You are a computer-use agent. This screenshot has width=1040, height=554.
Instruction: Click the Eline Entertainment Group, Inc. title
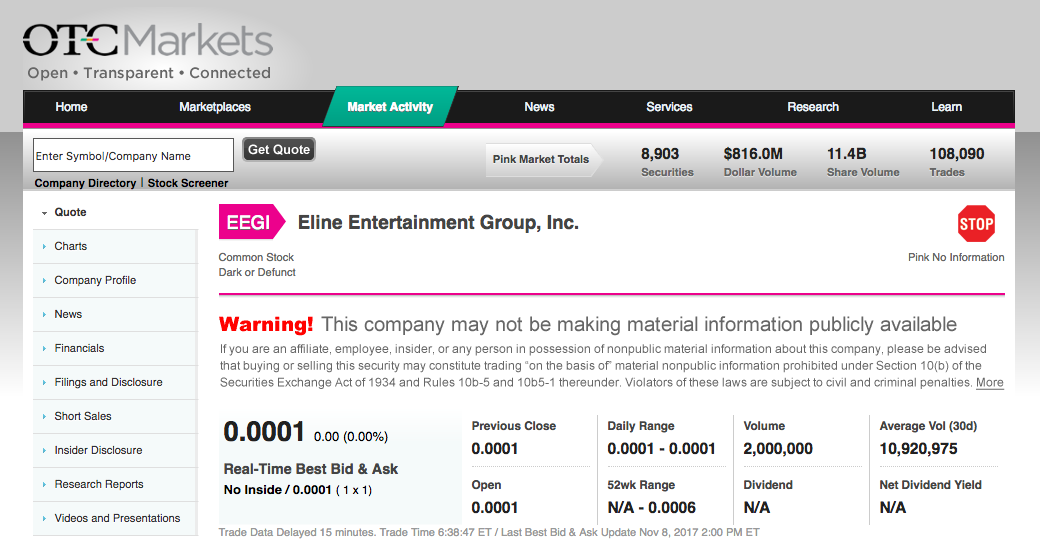pyautogui.click(x=438, y=222)
